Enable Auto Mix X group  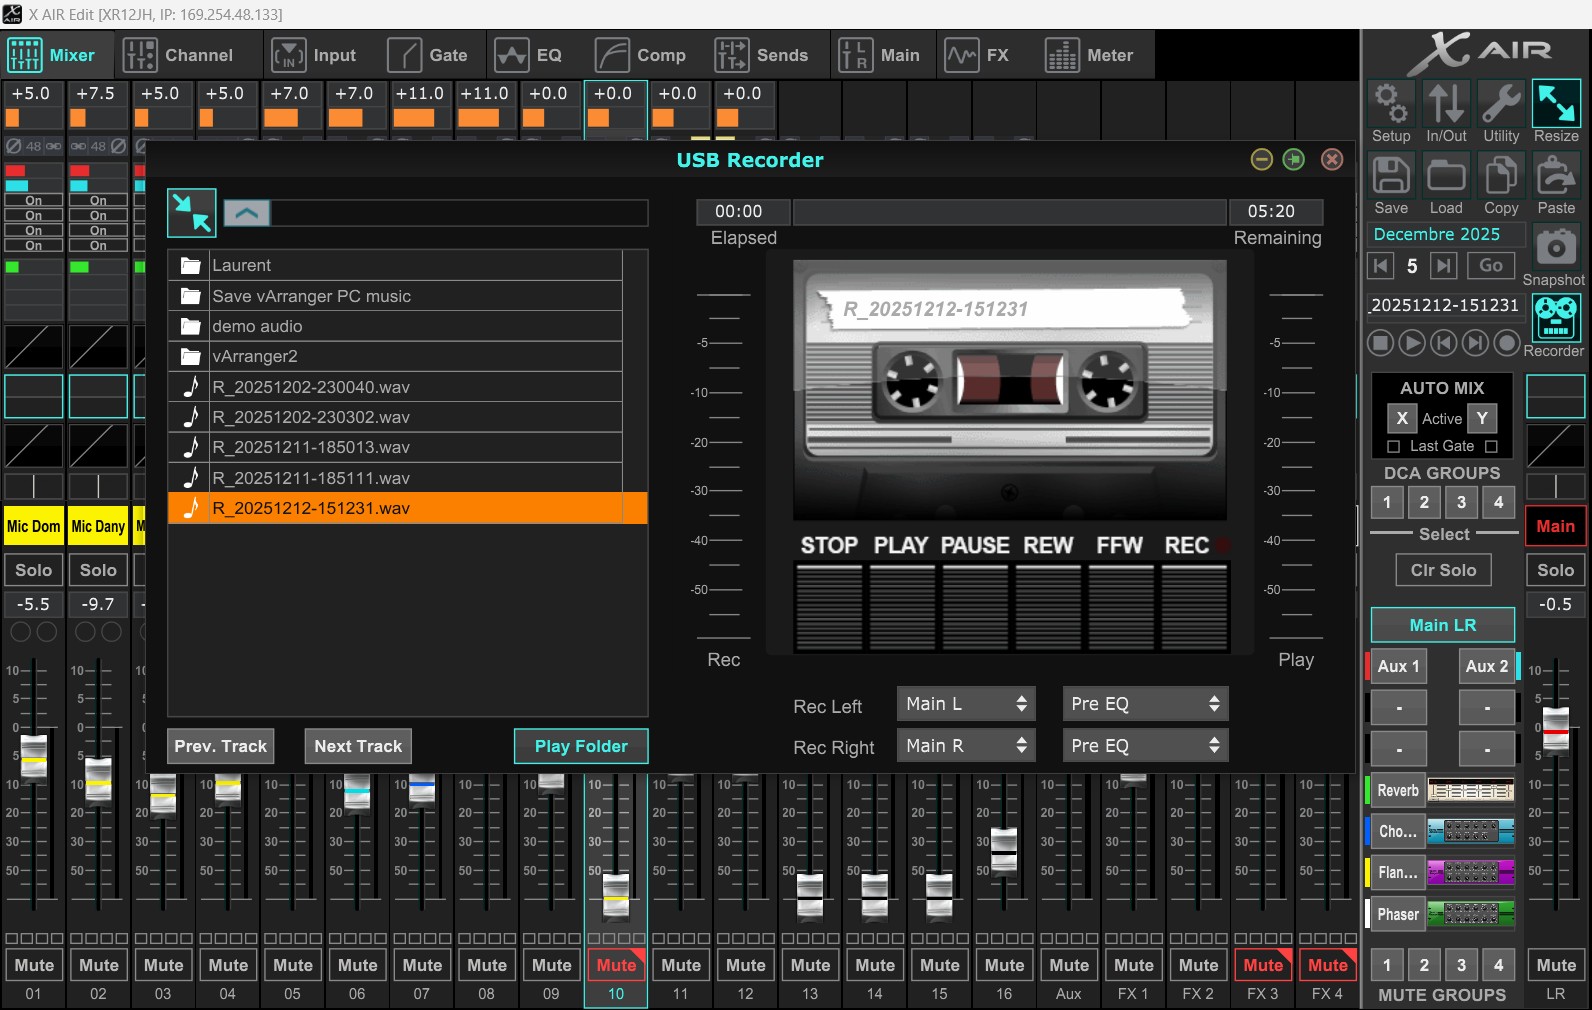[x=1402, y=418]
